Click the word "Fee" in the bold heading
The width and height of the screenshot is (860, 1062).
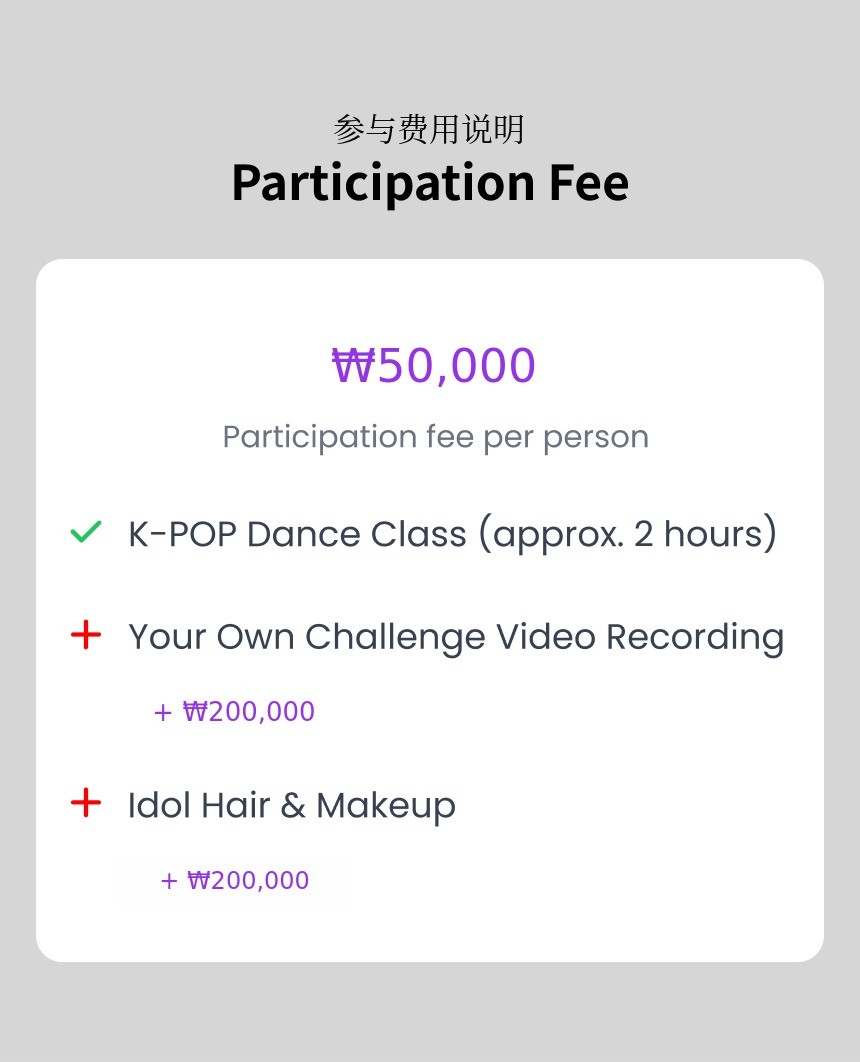pos(588,182)
